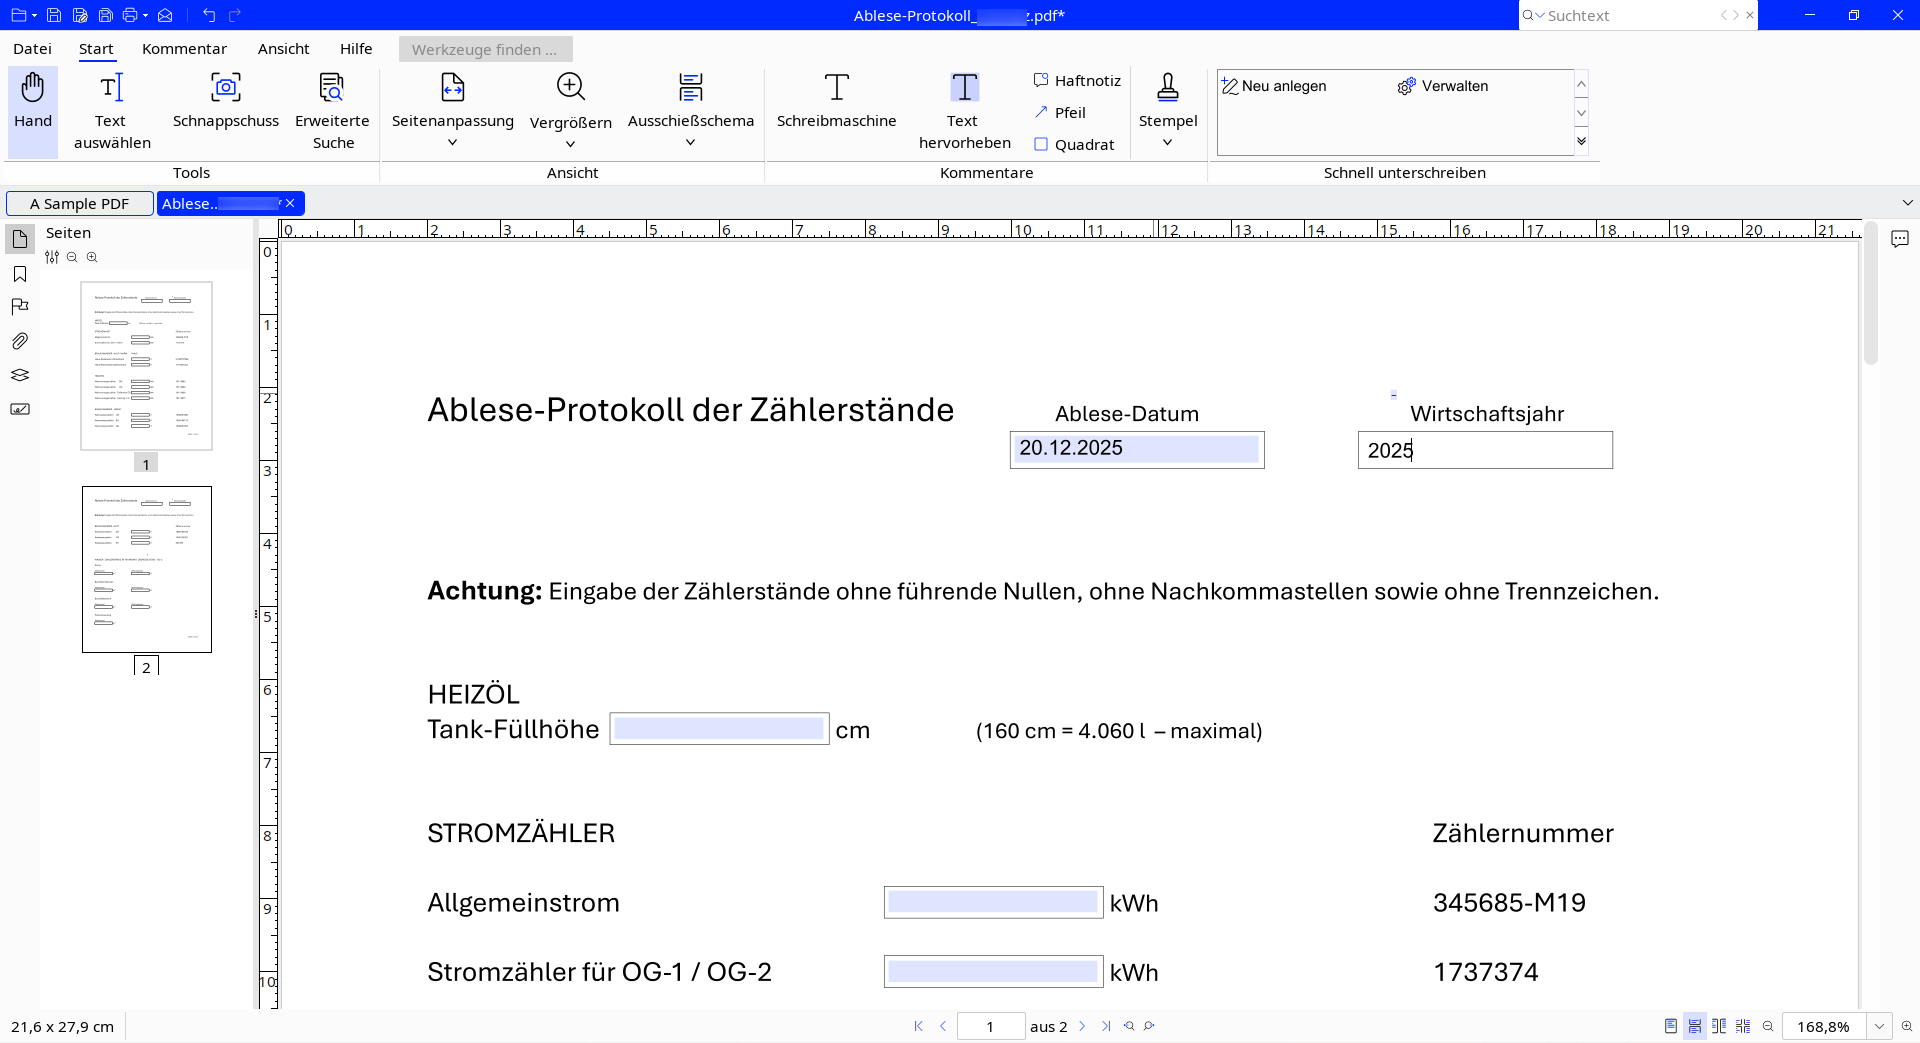
Task: Click Neu anlegen signature button
Action: (x=1274, y=86)
